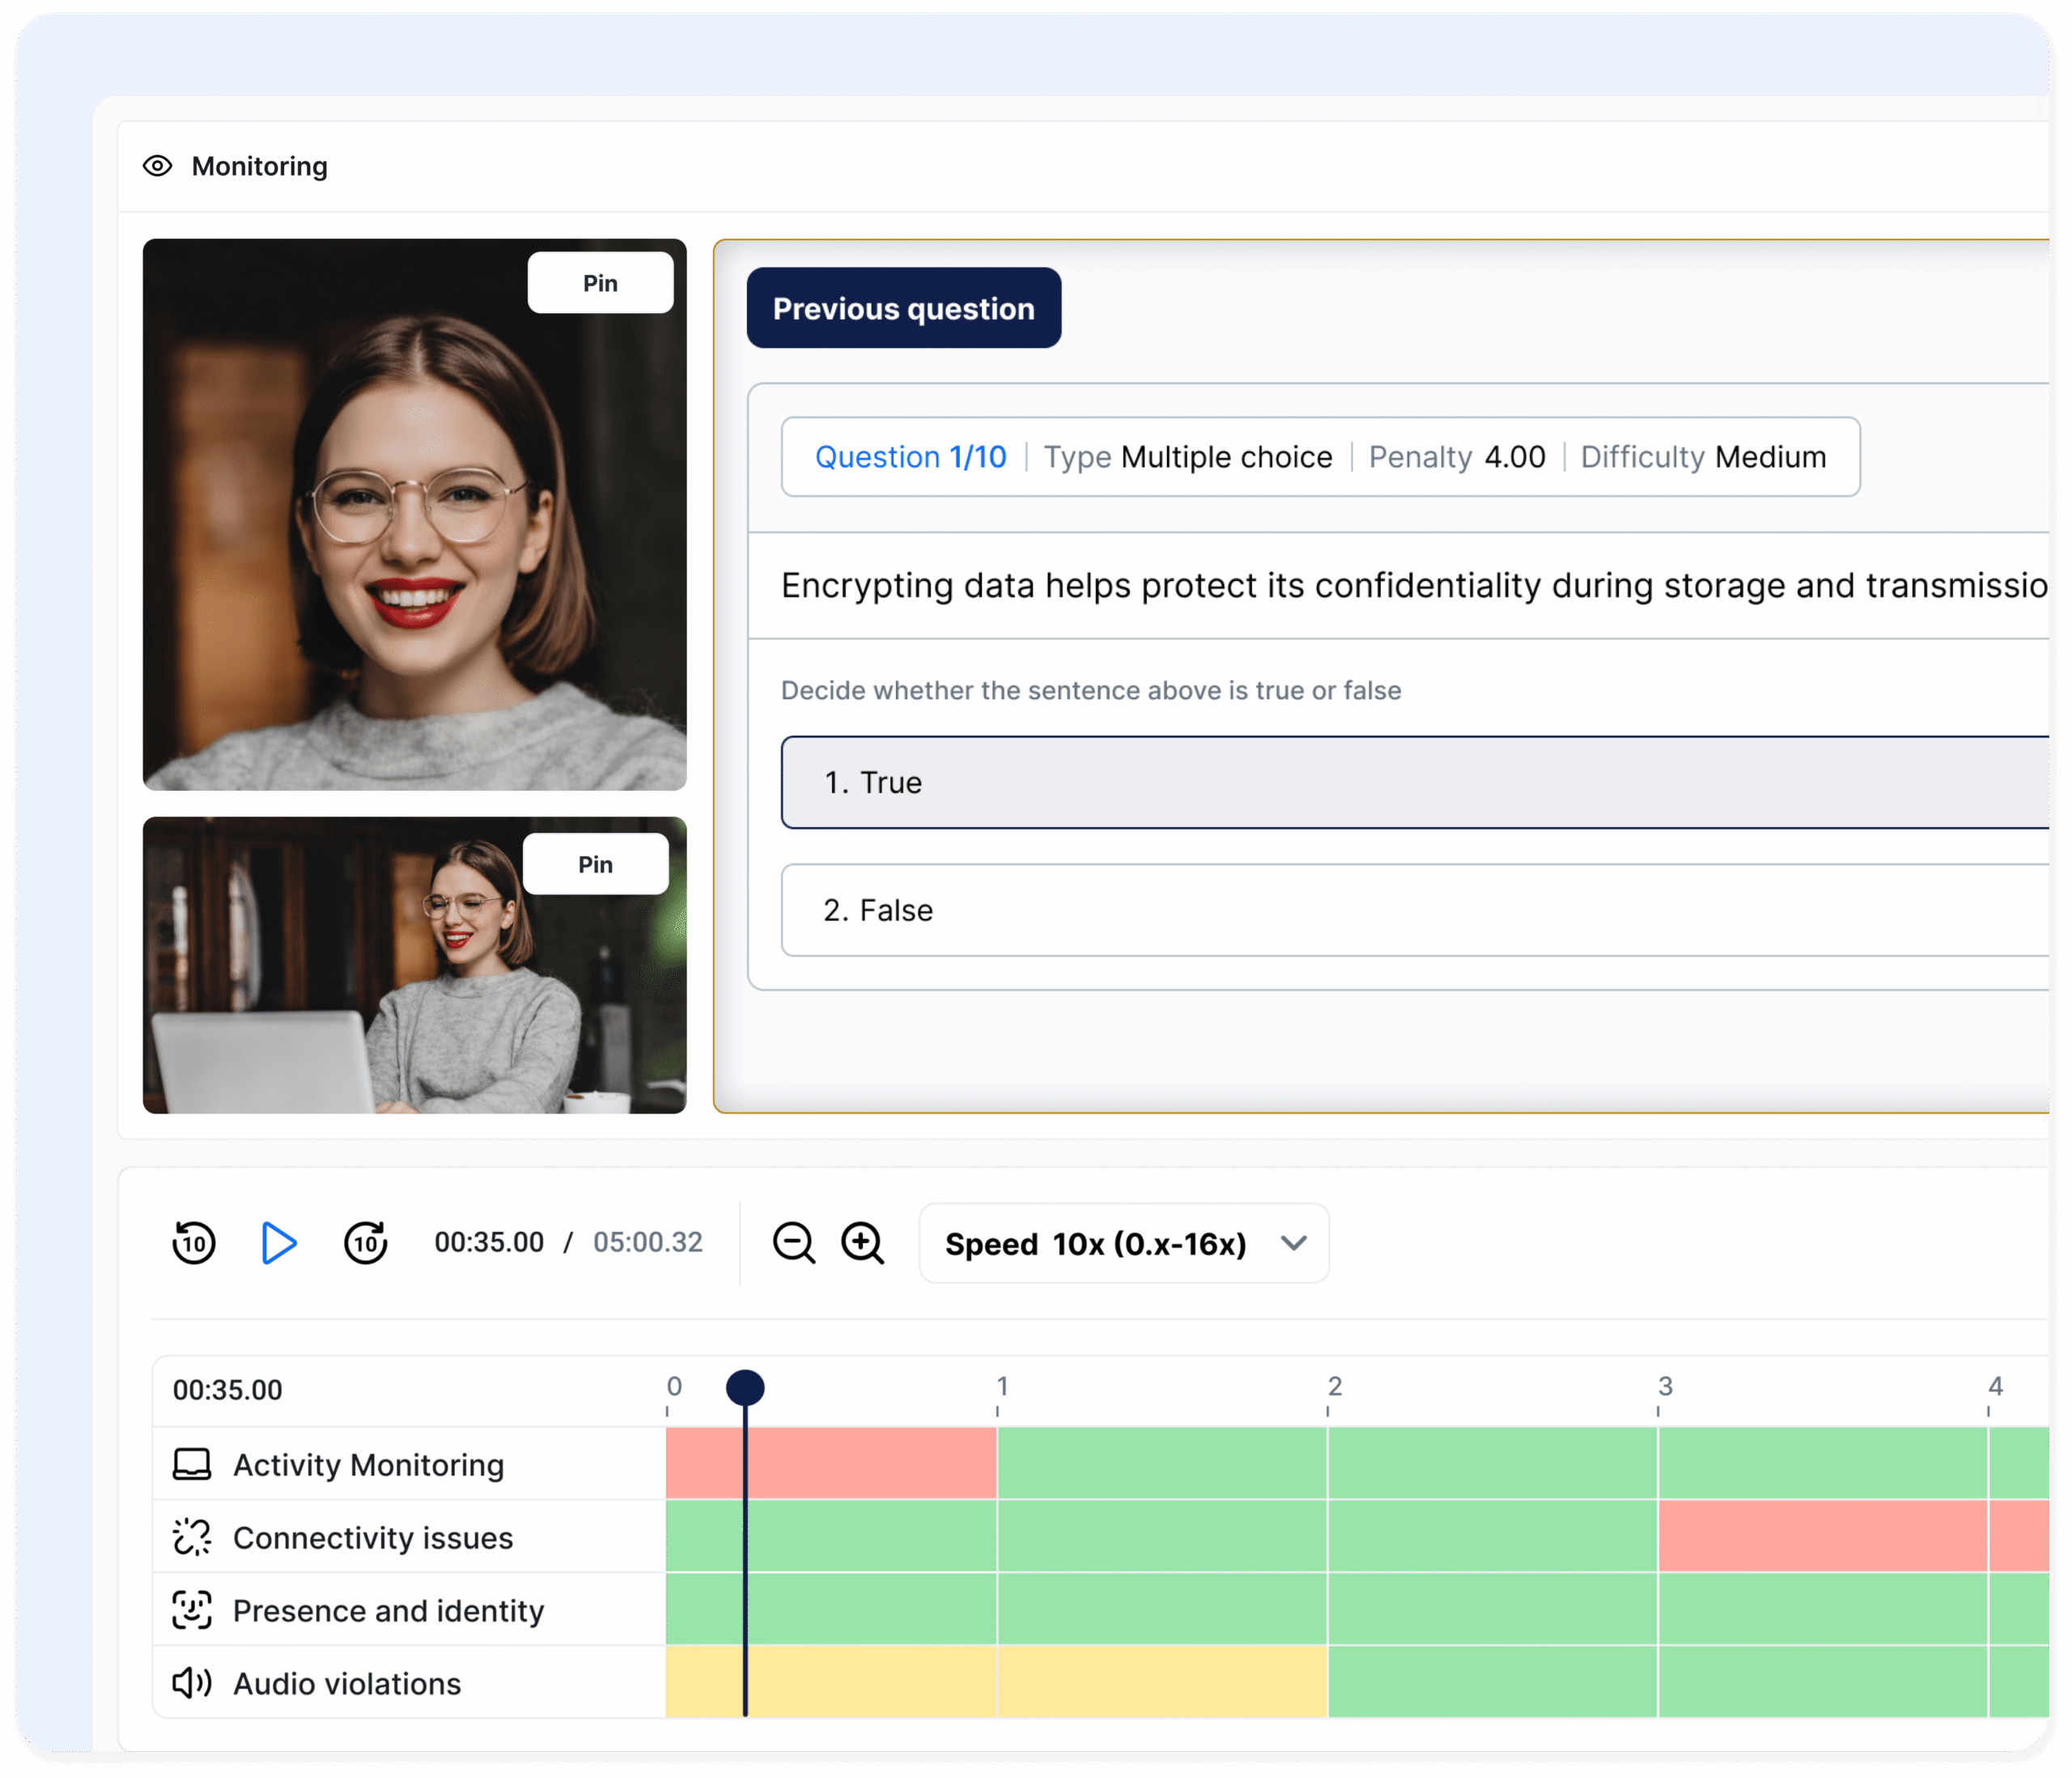2072x1778 pixels.
Task: Skip forward 10 seconds
Action: 366,1243
